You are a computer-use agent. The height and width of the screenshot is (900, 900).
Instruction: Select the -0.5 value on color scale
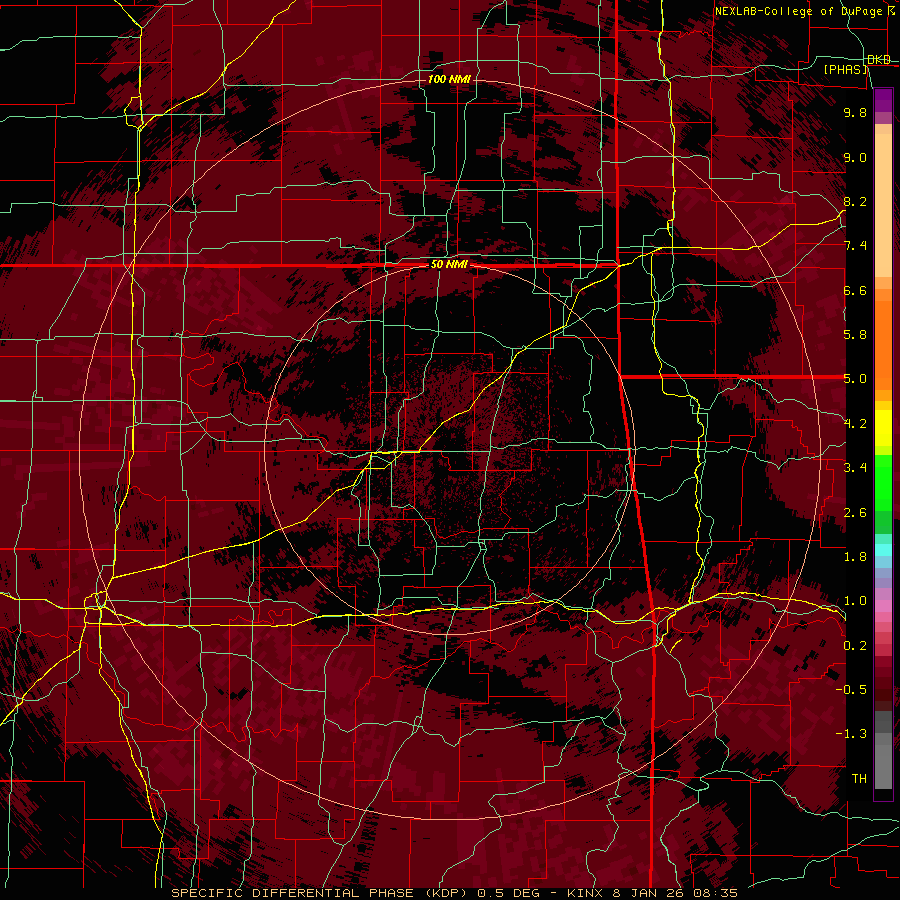(x=852, y=690)
